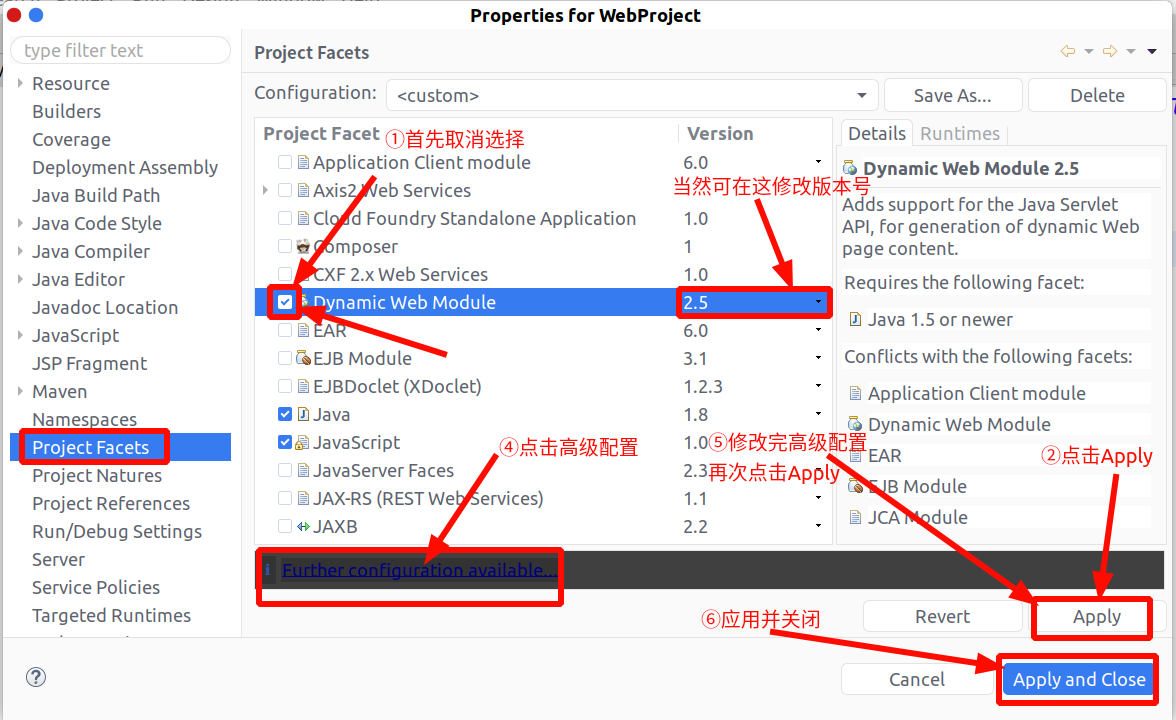Click the EJB Module facet icon
Screen dimensions: 1176x720
tap(303, 358)
